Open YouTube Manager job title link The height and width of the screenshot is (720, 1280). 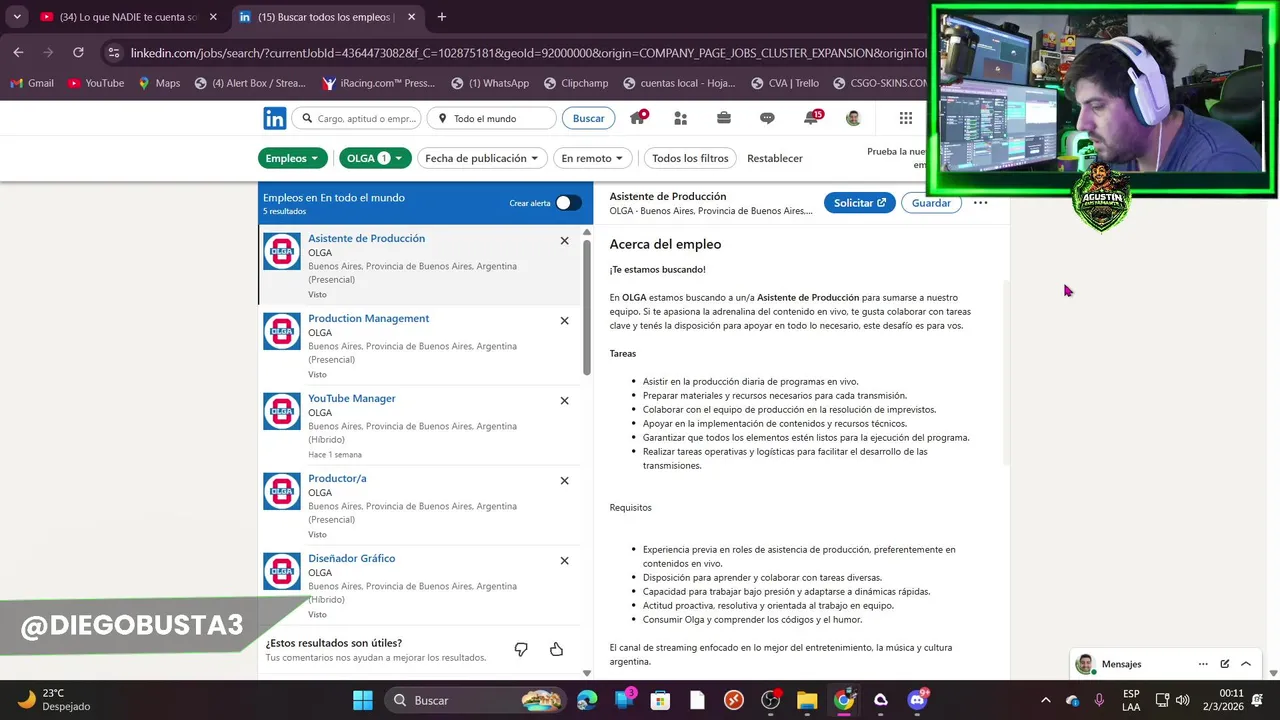(x=352, y=398)
